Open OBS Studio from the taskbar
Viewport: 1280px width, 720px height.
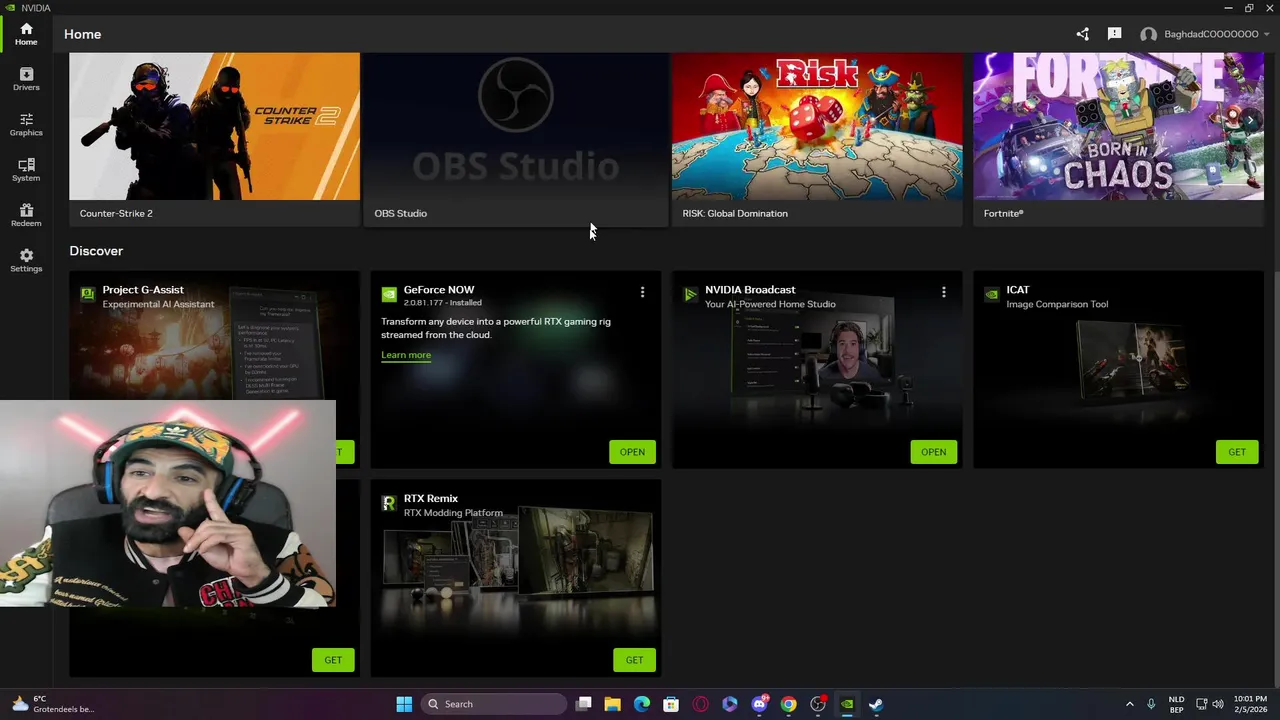point(818,704)
